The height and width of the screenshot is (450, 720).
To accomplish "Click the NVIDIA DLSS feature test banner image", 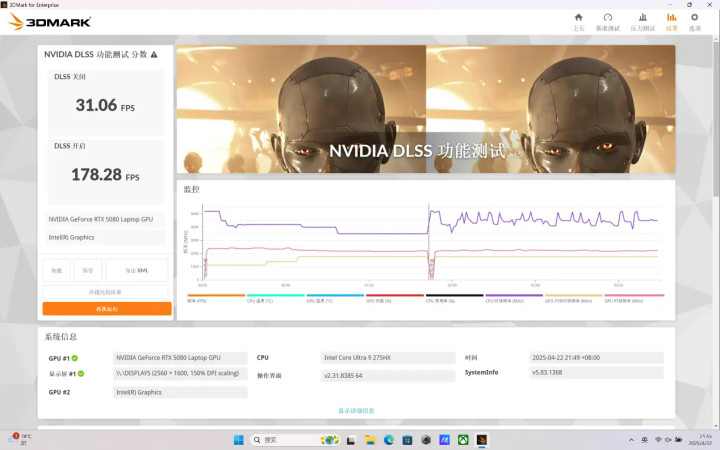I will (x=426, y=109).
